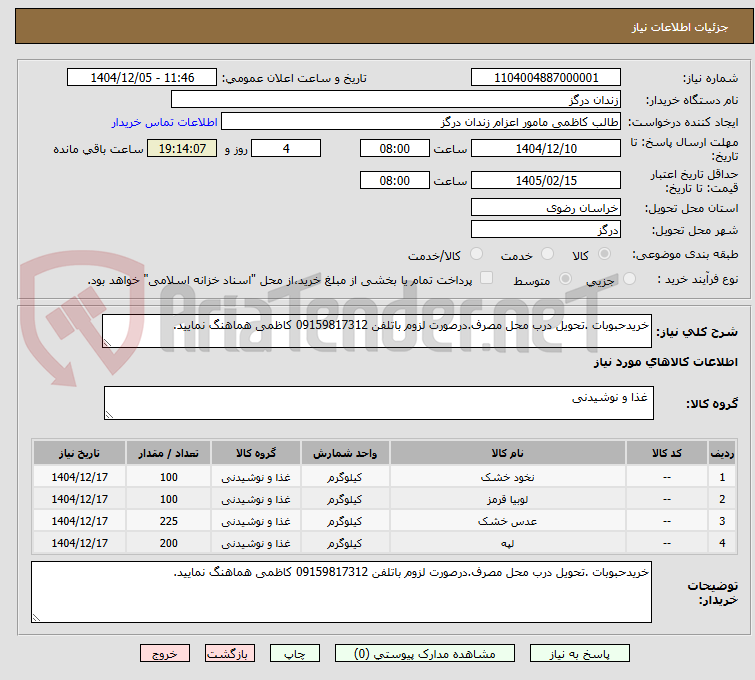Click the نام کالا column header
Screen dimensions: 755x680
[508, 453]
